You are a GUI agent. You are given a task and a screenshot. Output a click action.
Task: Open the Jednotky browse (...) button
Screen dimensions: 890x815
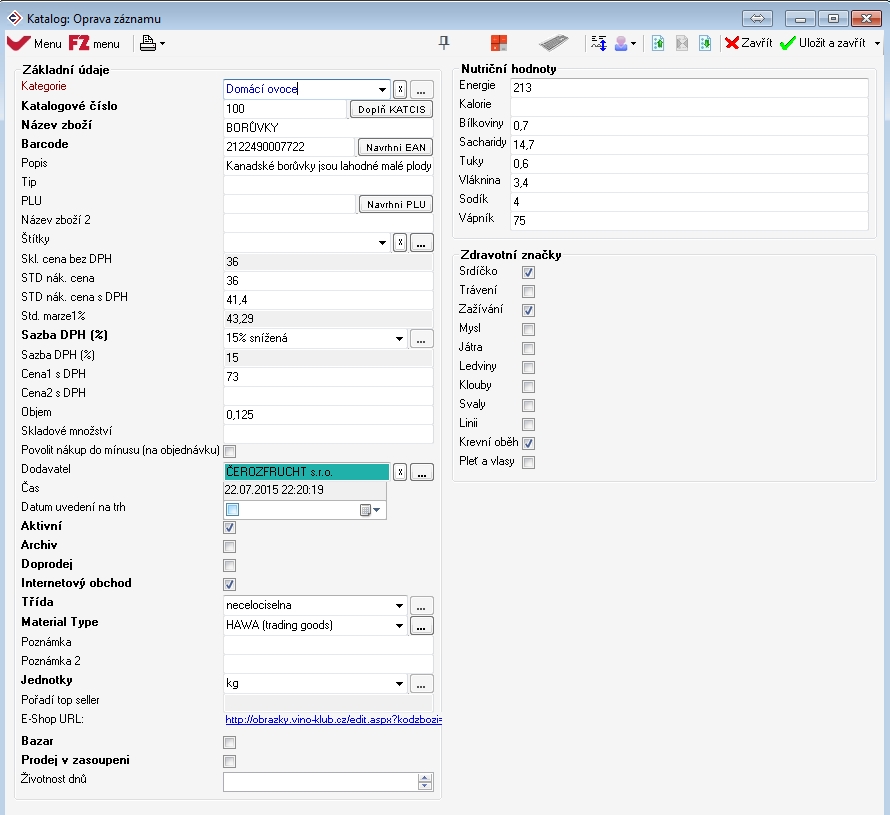point(421,683)
